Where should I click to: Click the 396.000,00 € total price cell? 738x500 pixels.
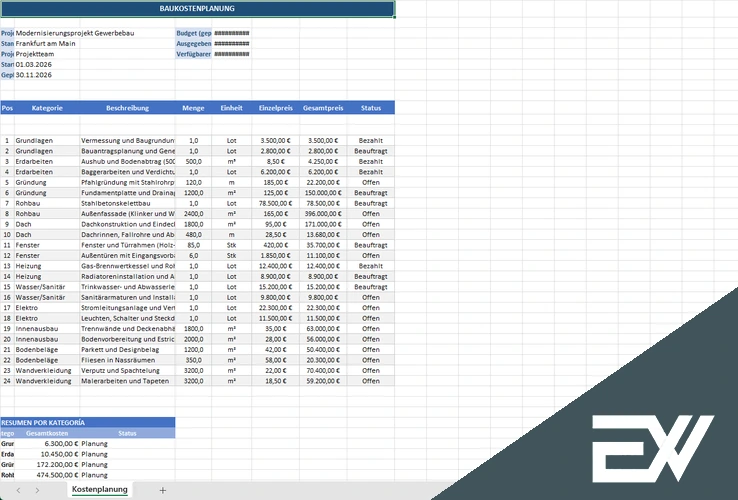click(323, 214)
